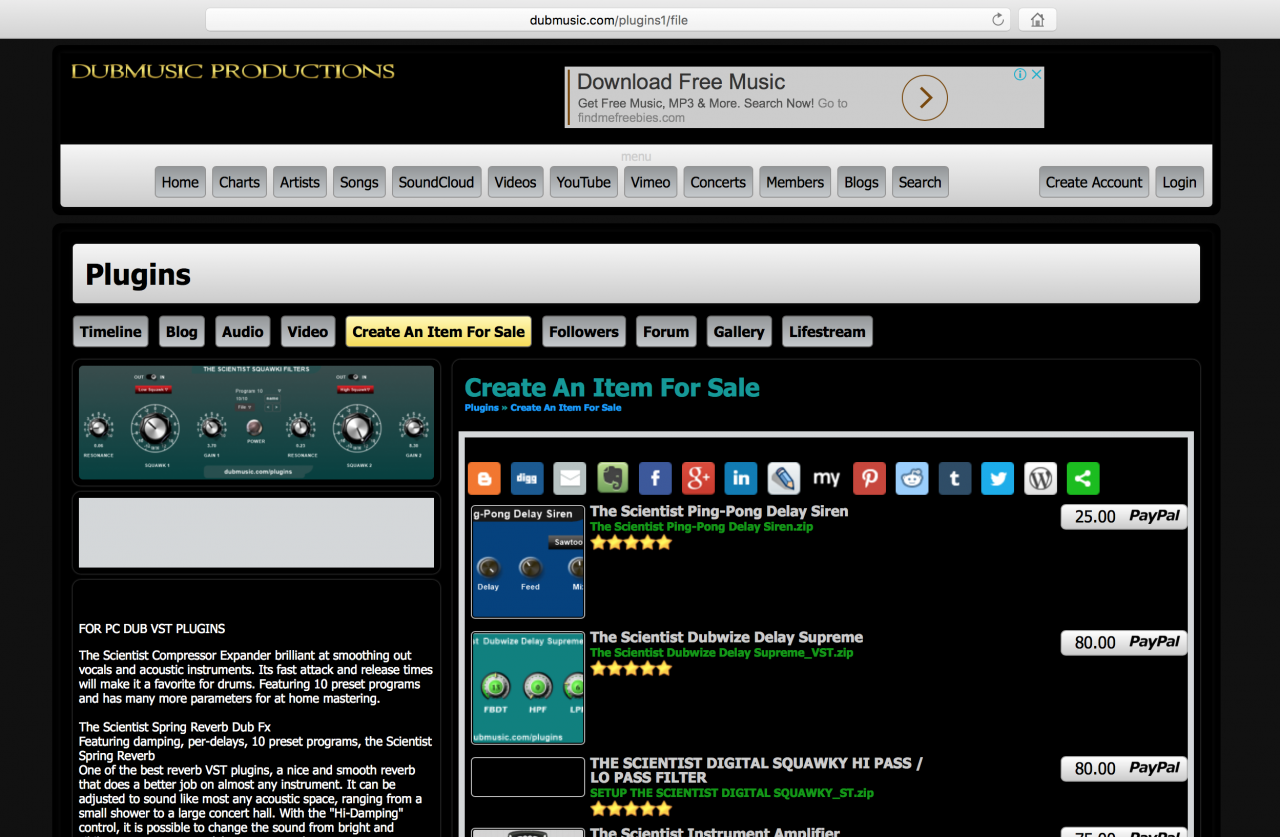Image resolution: width=1280 pixels, height=837 pixels.
Task: Open the green ShareThis more-options icon
Action: pos(1083,478)
